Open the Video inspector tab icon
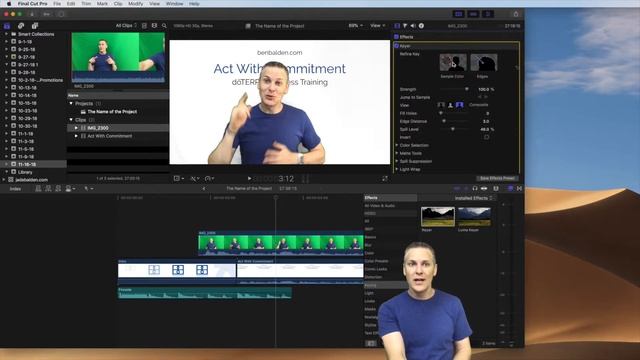The image size is (640, 360). (x=397, y=26)
